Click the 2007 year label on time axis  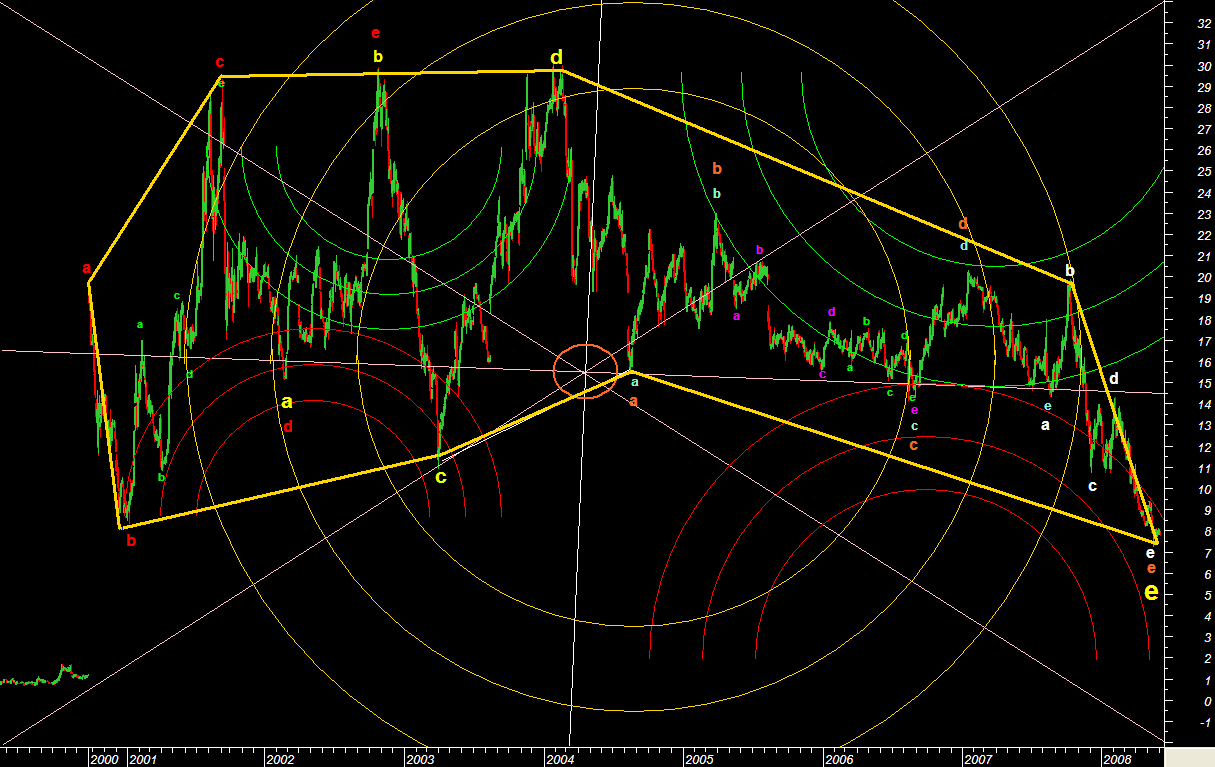click(x=978, y=760)
